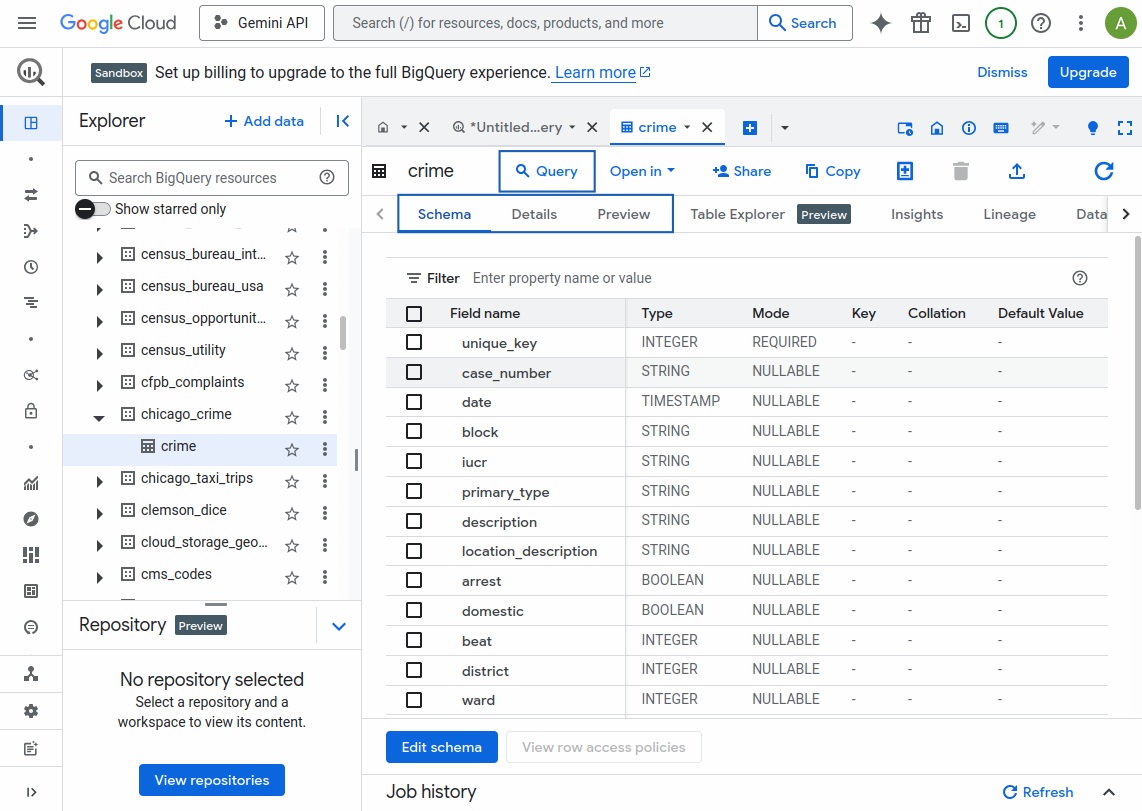Click the Upgrade button
The image size is (1142, 811).
pyautogui.click(x=1088, y=72)
